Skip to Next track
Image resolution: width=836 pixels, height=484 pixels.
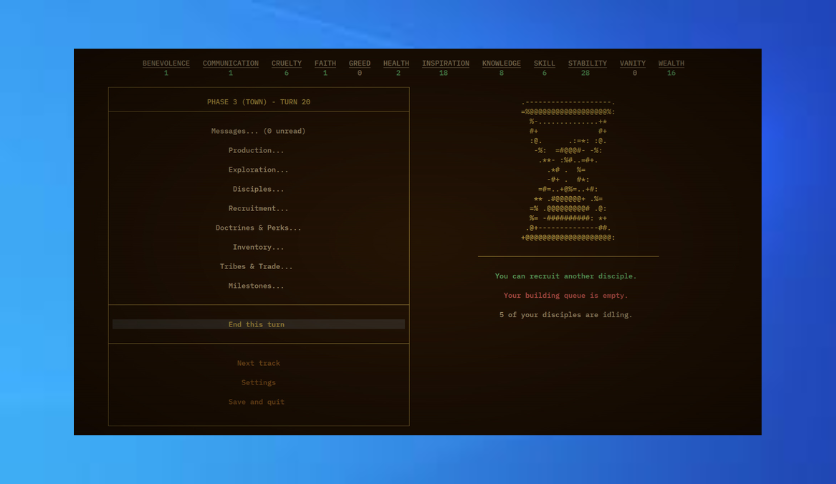tap(258, 363)
